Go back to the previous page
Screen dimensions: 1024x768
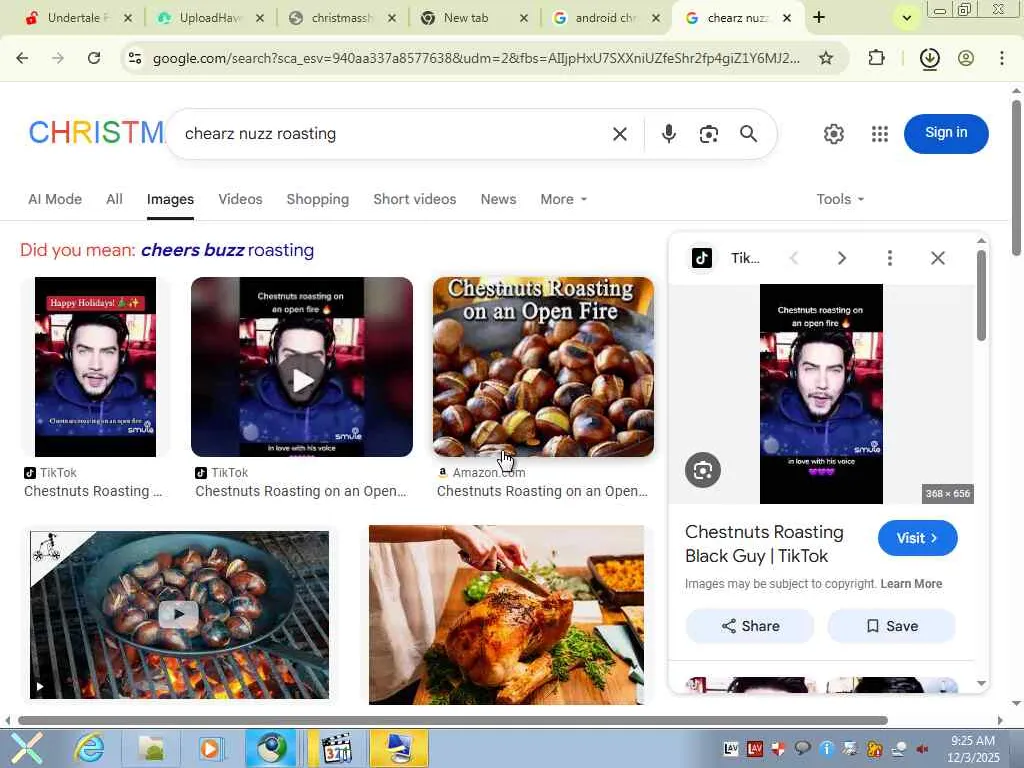pos(22,58)
